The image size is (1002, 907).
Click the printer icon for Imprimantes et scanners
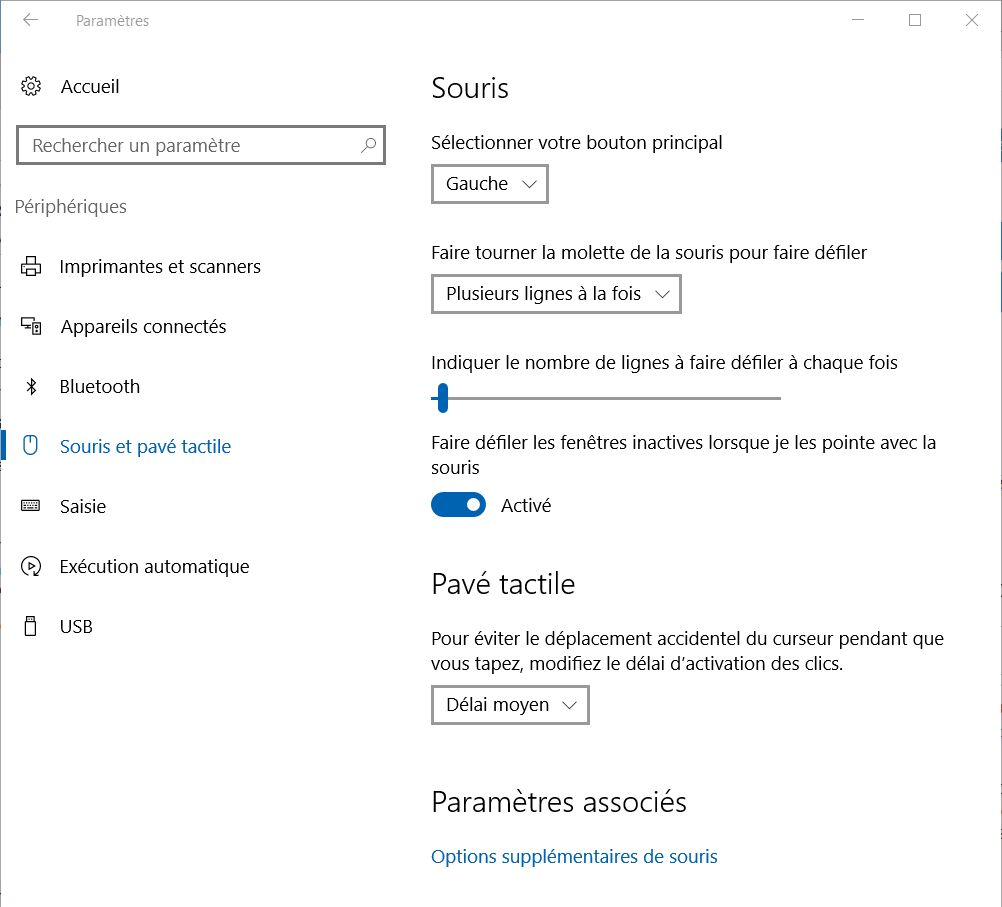[x=31, y=267]
